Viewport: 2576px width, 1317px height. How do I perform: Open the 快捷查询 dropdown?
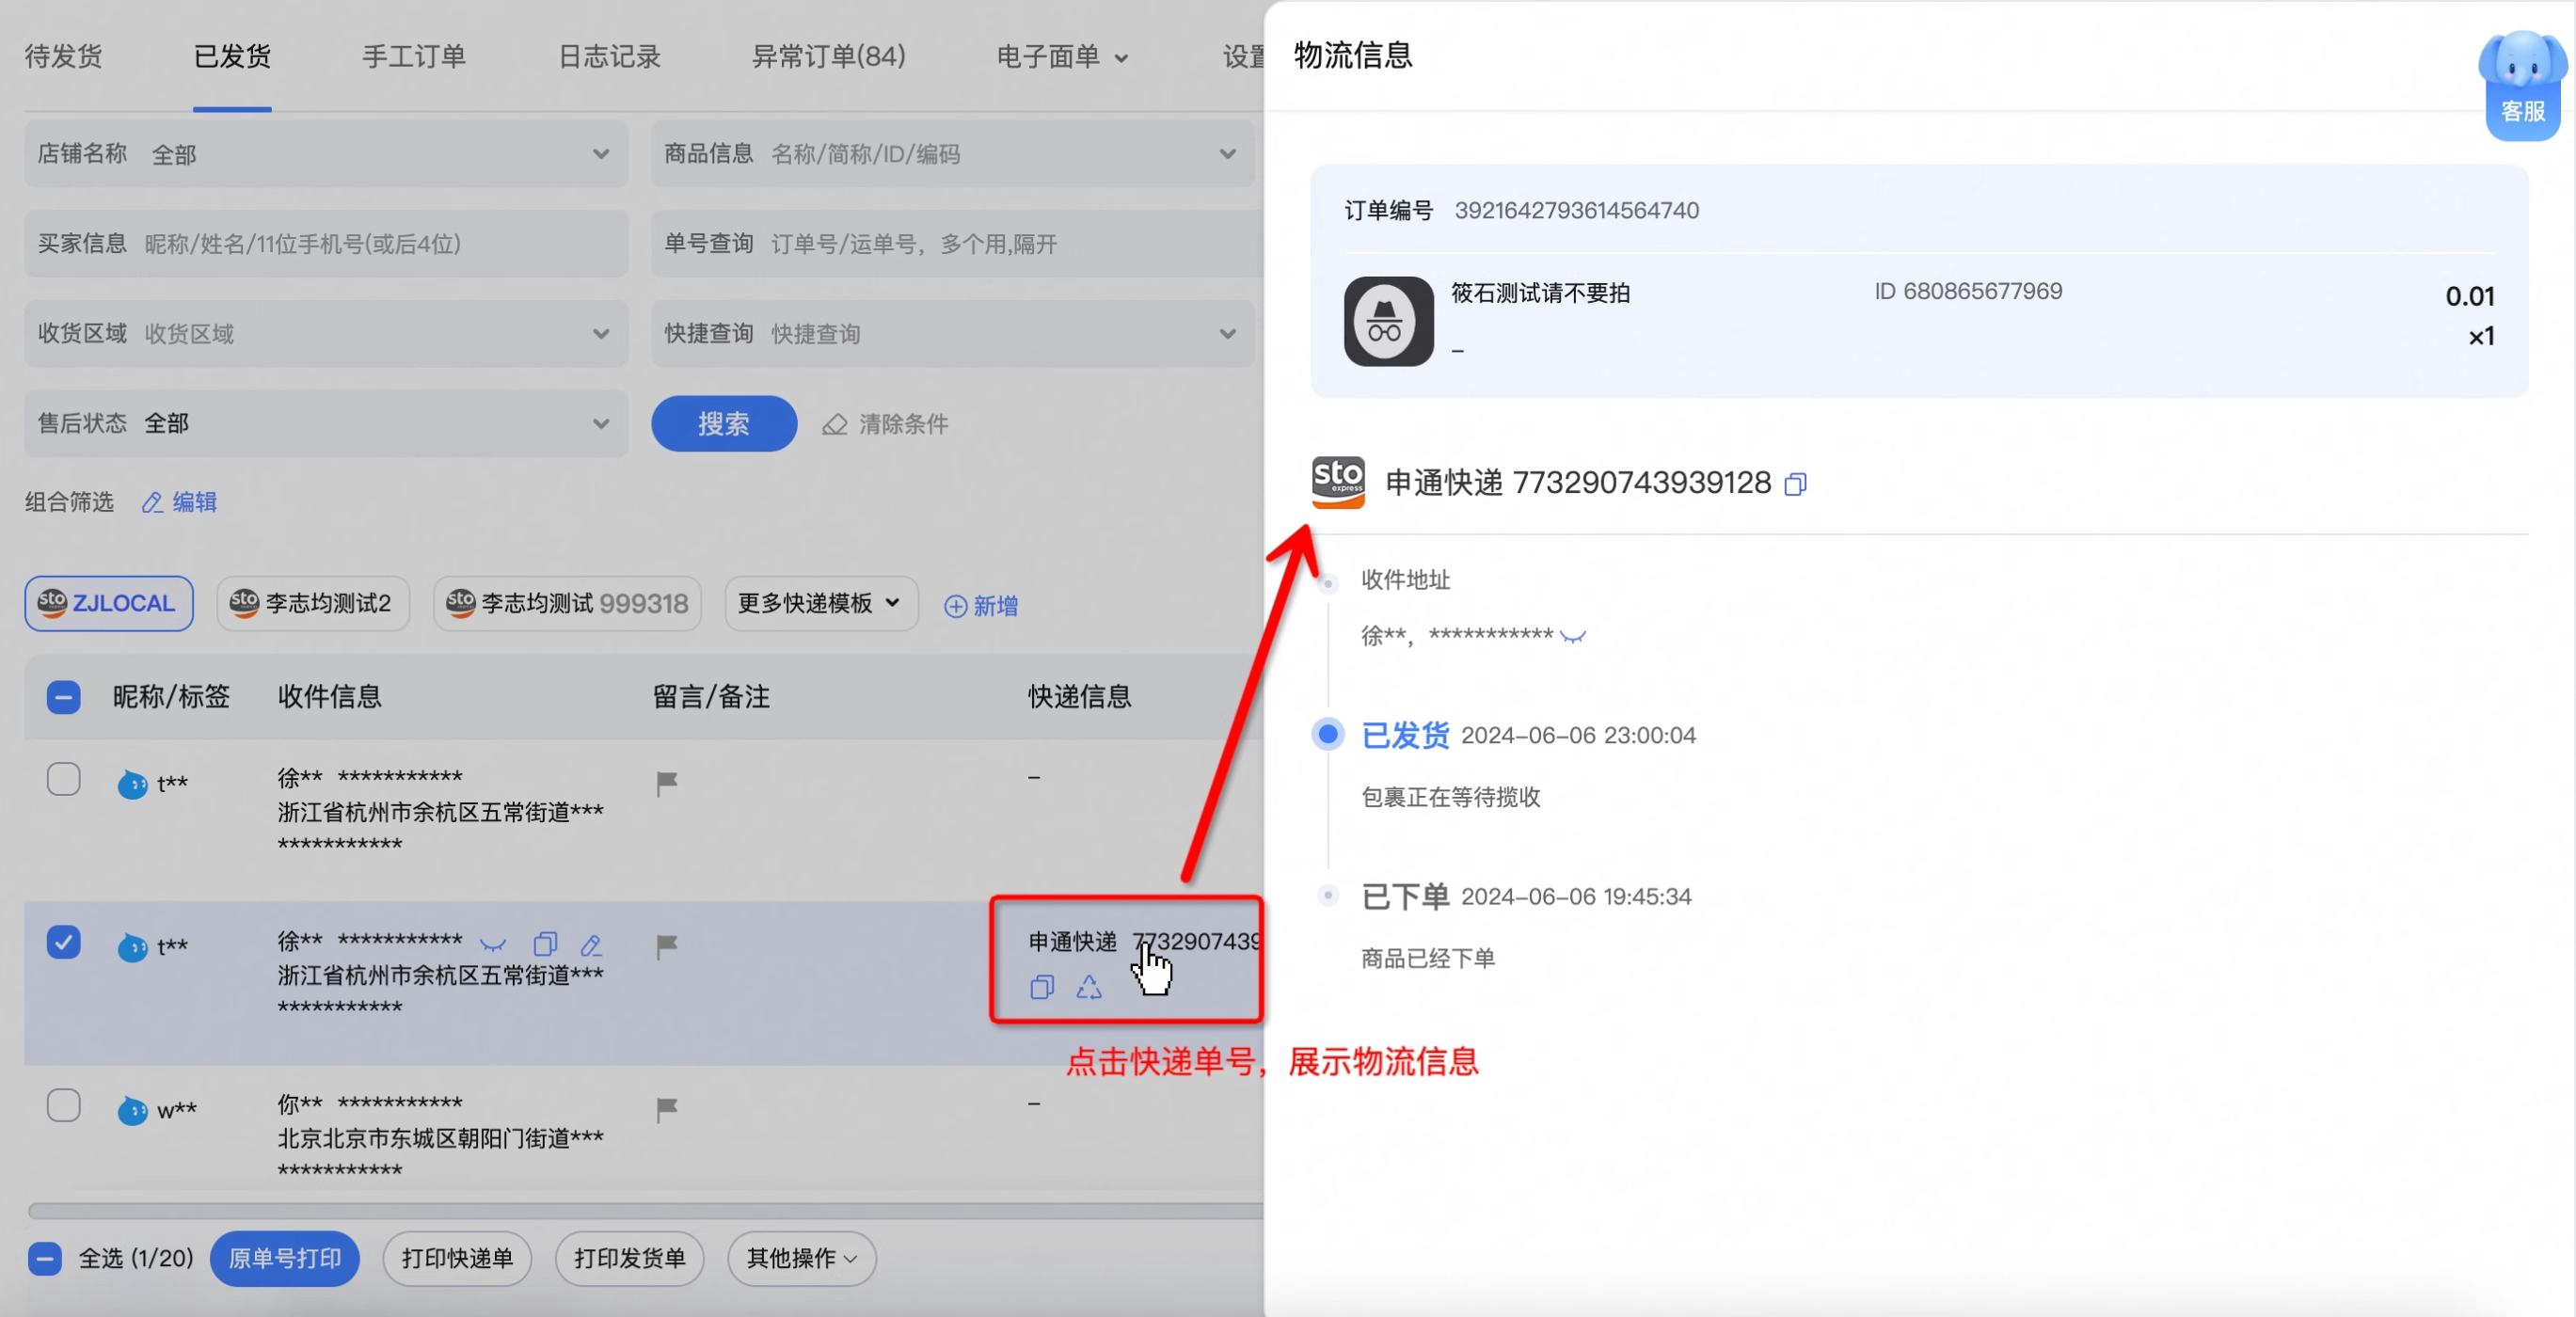coord(952,334)
